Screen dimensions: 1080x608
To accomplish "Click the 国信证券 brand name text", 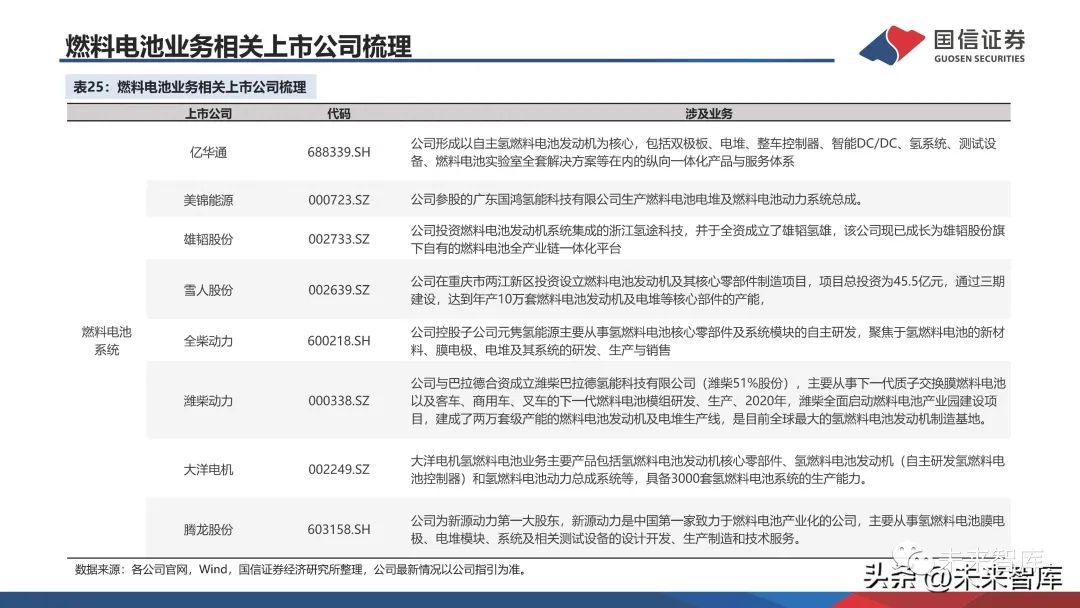I will tap(979, 39).
